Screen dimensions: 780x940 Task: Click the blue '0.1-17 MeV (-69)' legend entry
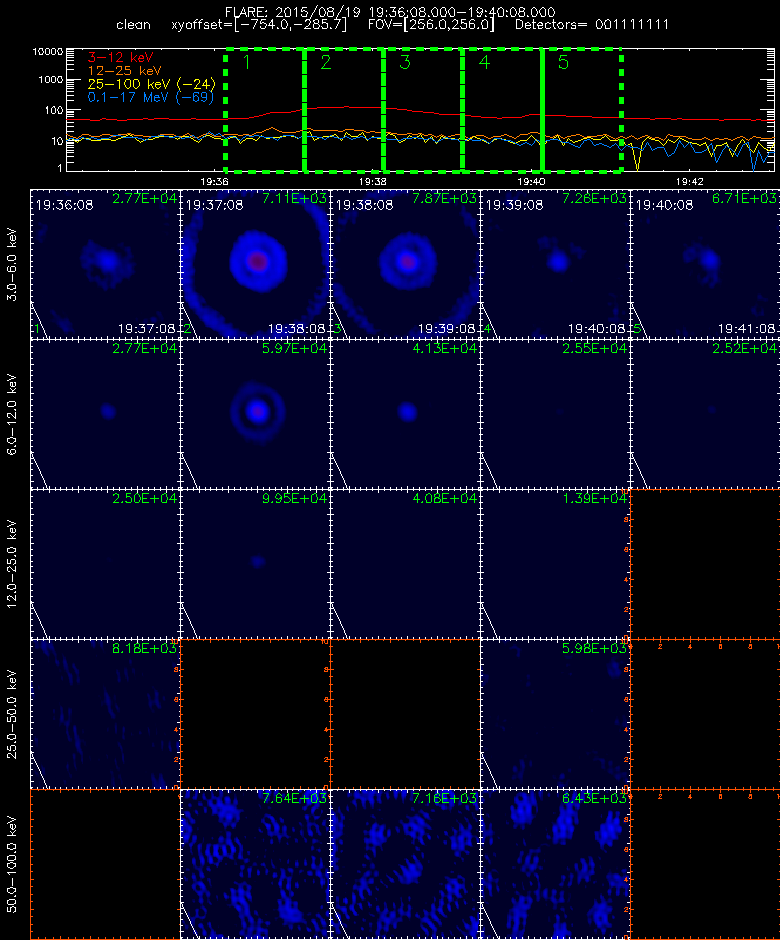pos(150,97)
